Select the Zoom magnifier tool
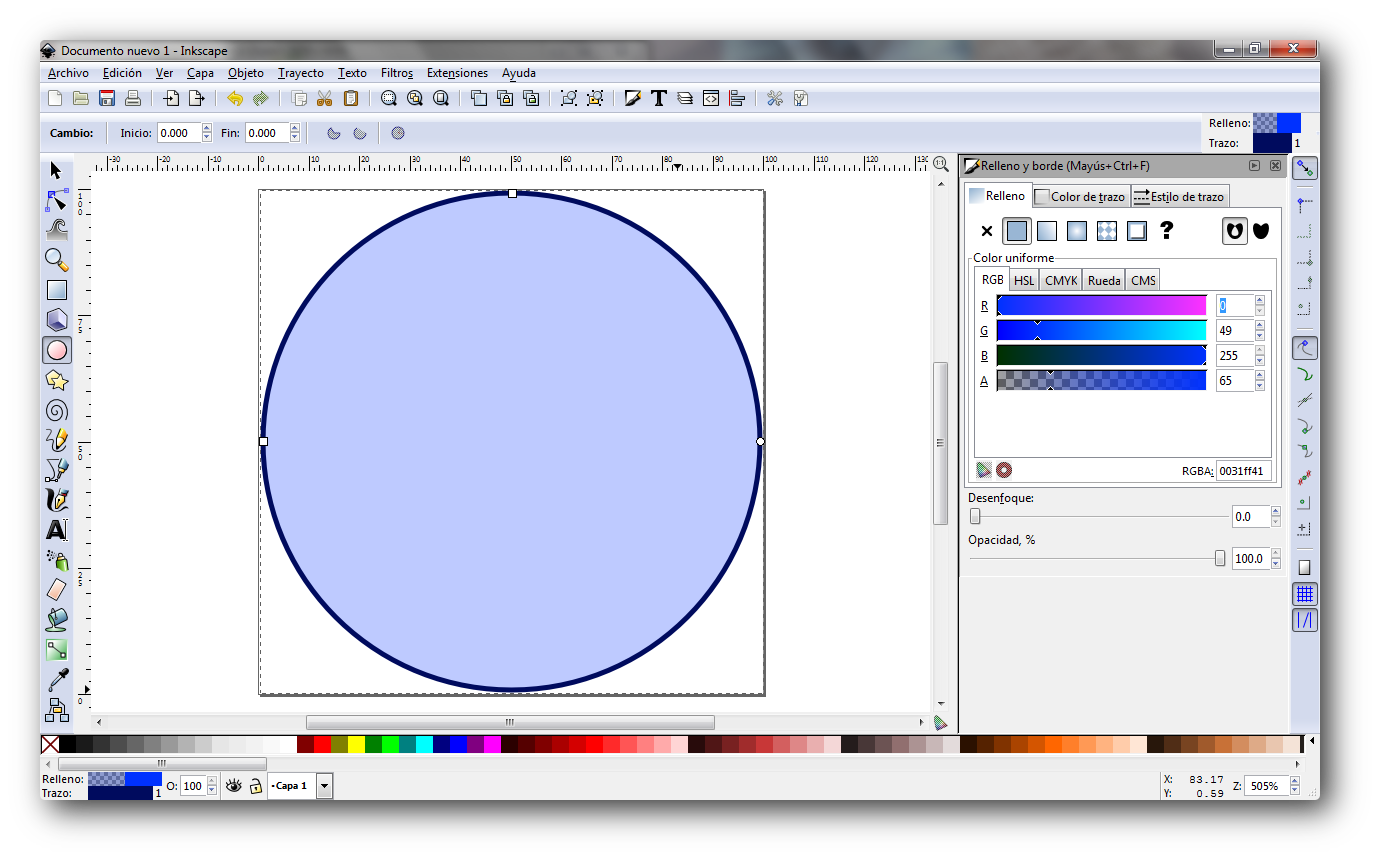 click(57, 260)
